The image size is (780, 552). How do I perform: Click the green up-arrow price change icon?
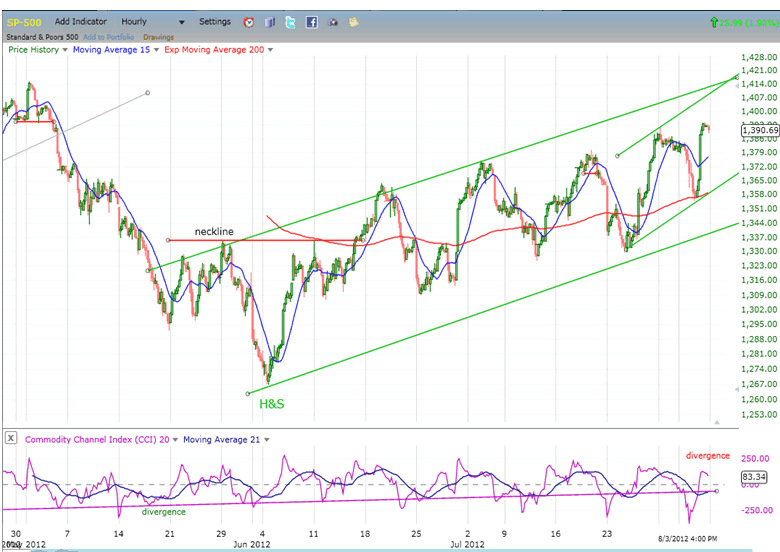[714, 22]
